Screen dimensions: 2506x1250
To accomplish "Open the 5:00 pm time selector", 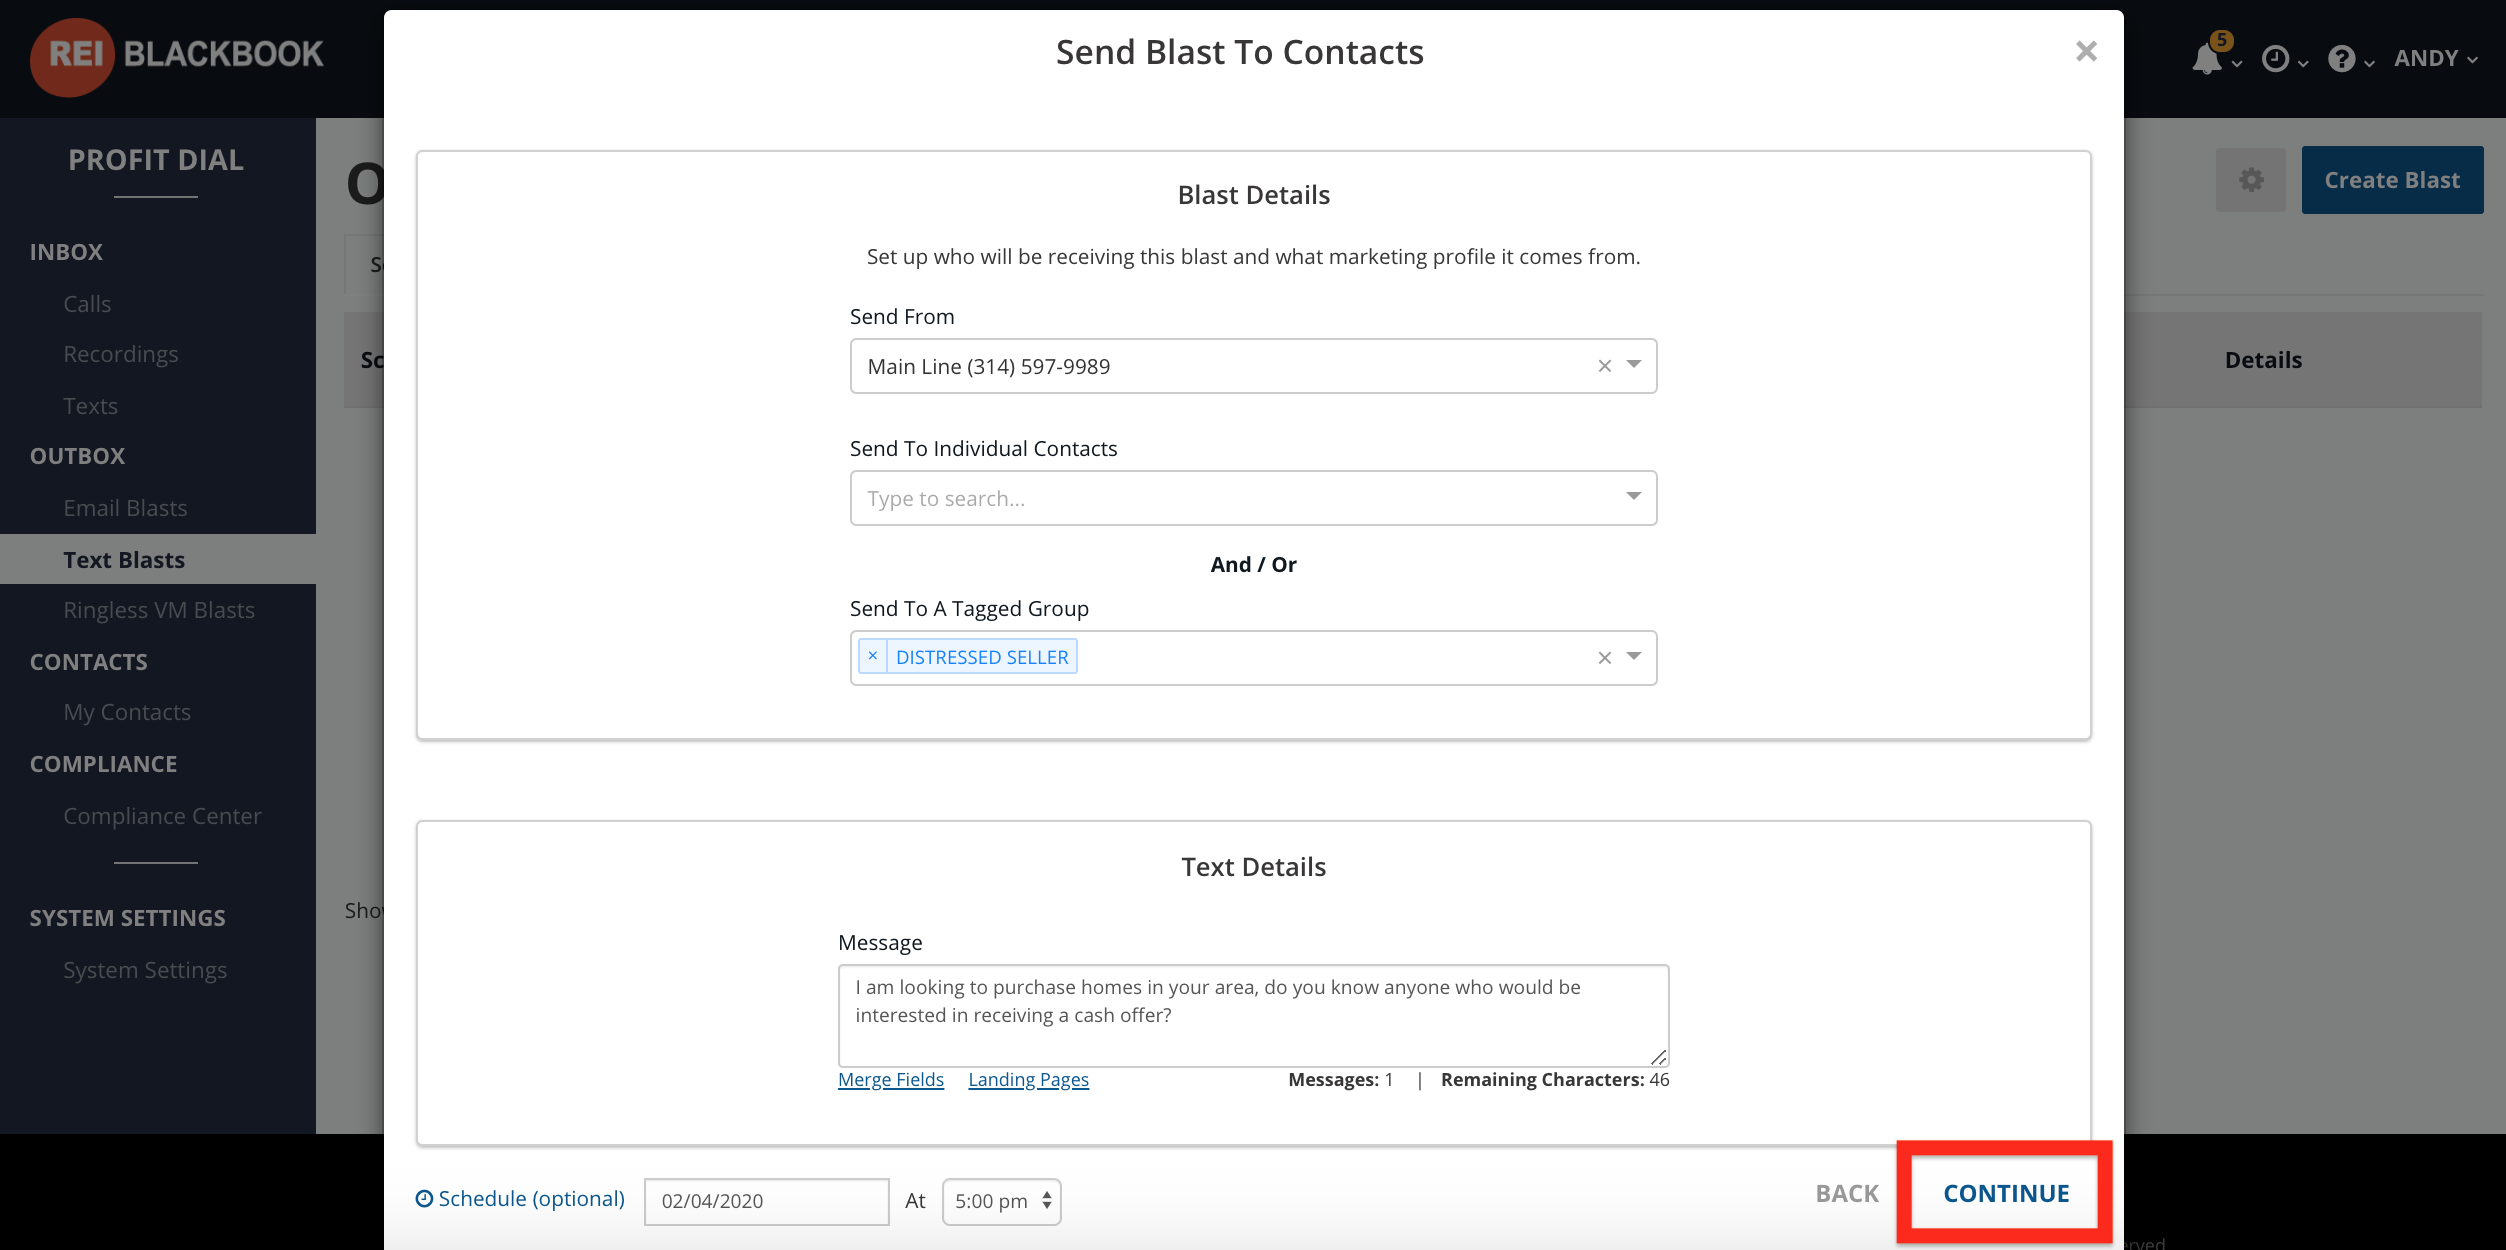I will click(x=1001, y=1201).
